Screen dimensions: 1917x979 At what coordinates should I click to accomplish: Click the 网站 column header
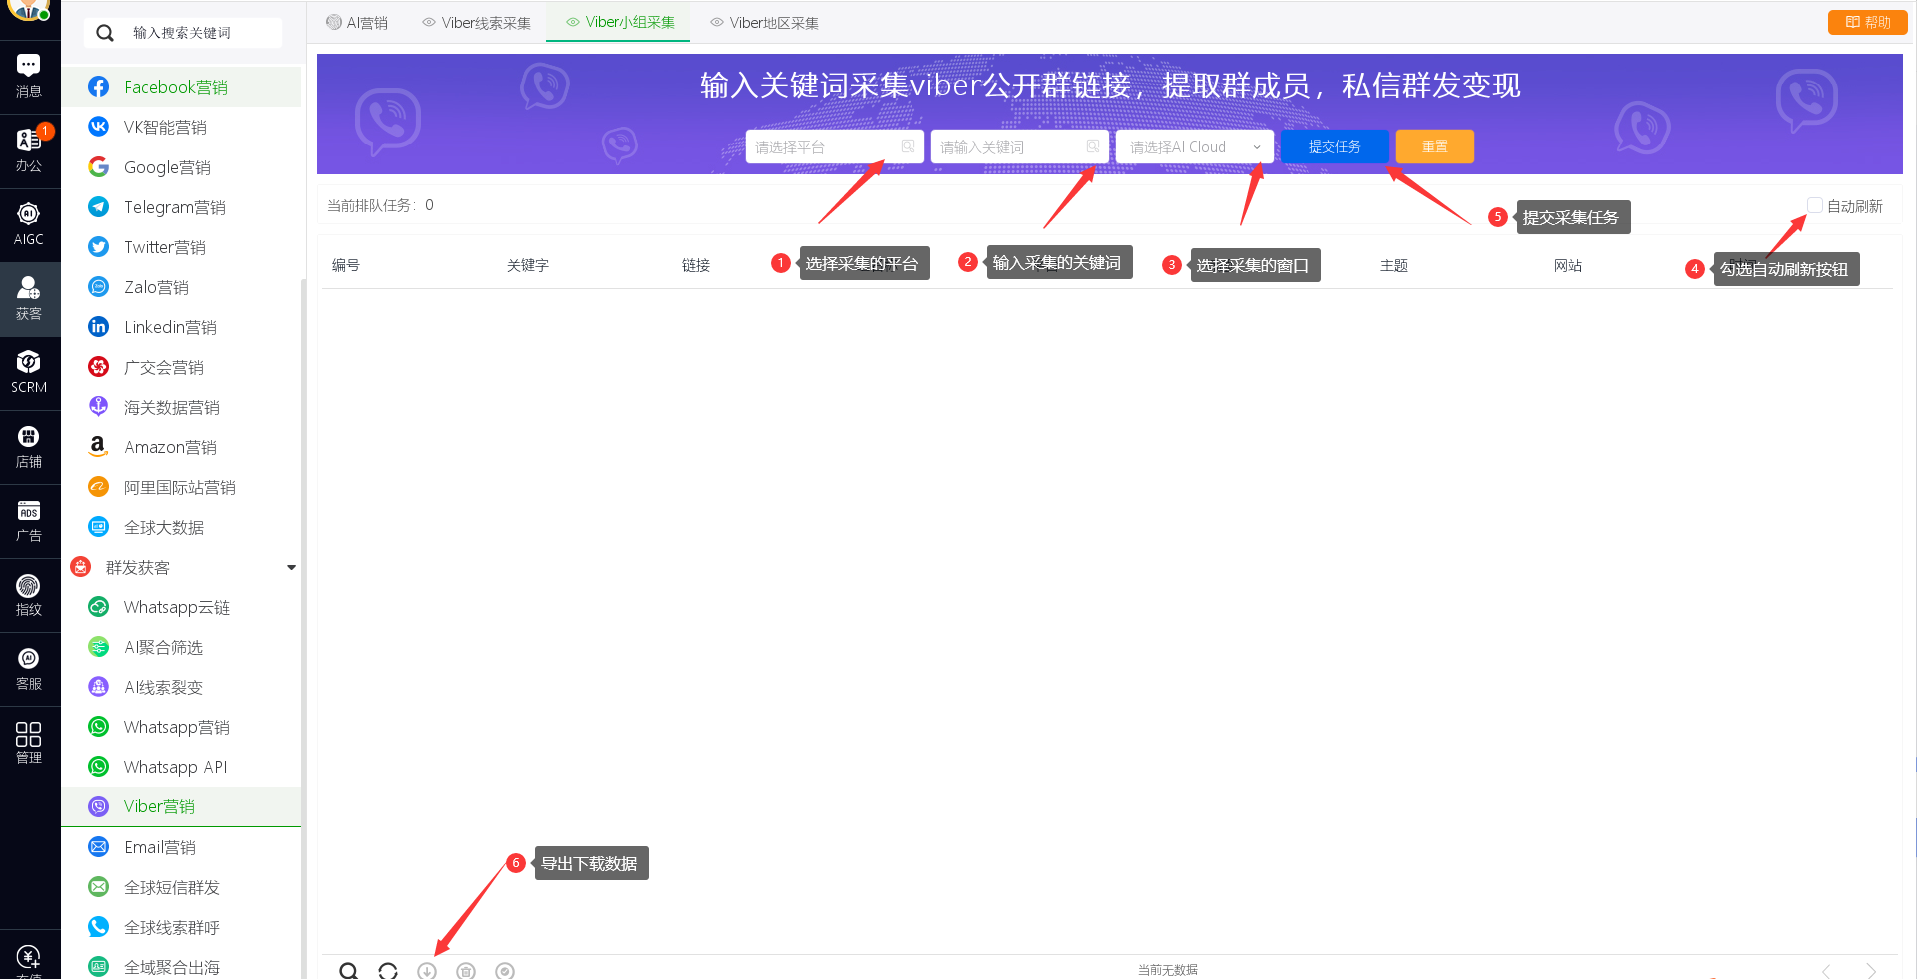1568,265
